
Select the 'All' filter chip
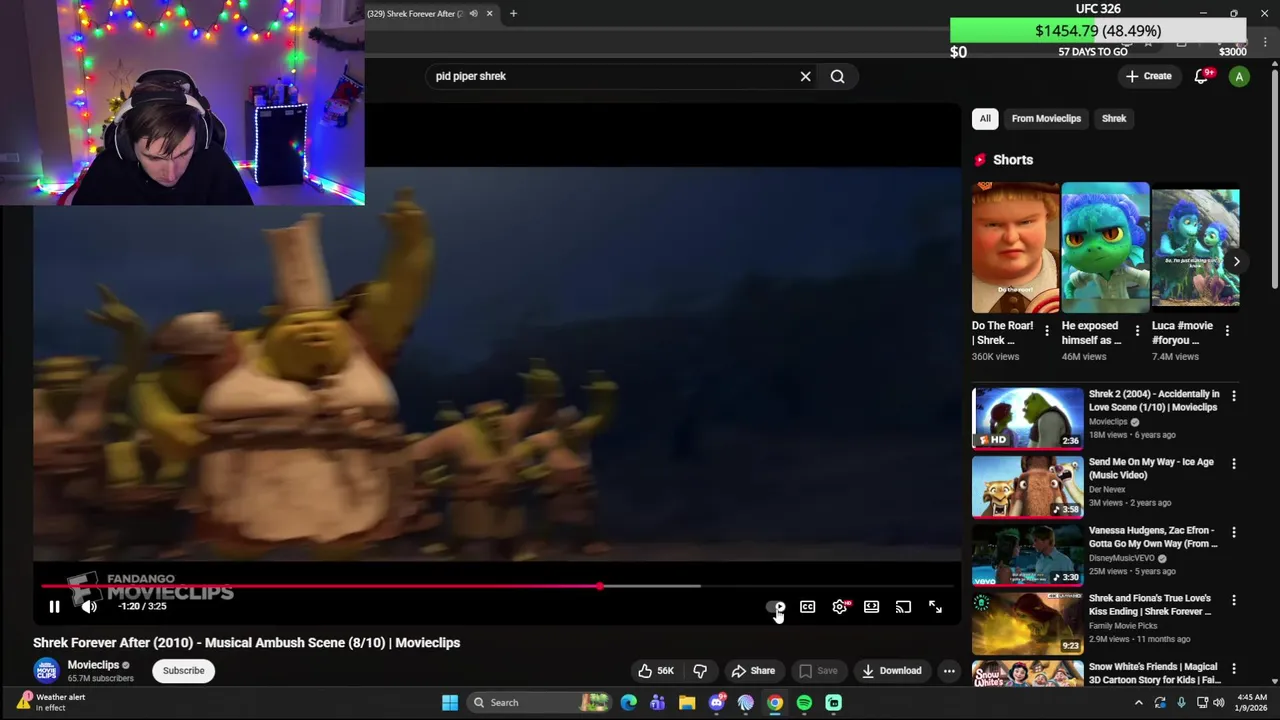tap(985, 118)
